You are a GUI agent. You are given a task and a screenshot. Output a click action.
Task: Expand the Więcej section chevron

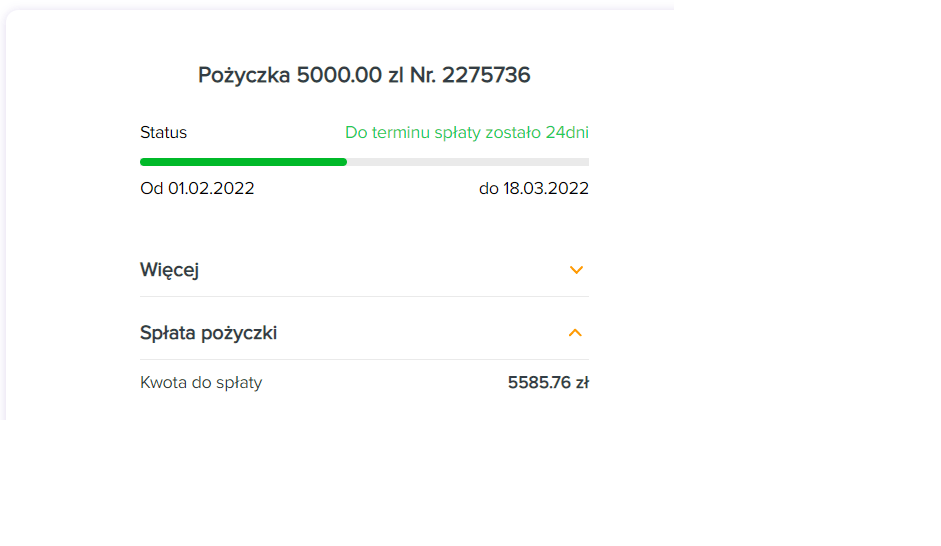576,270
